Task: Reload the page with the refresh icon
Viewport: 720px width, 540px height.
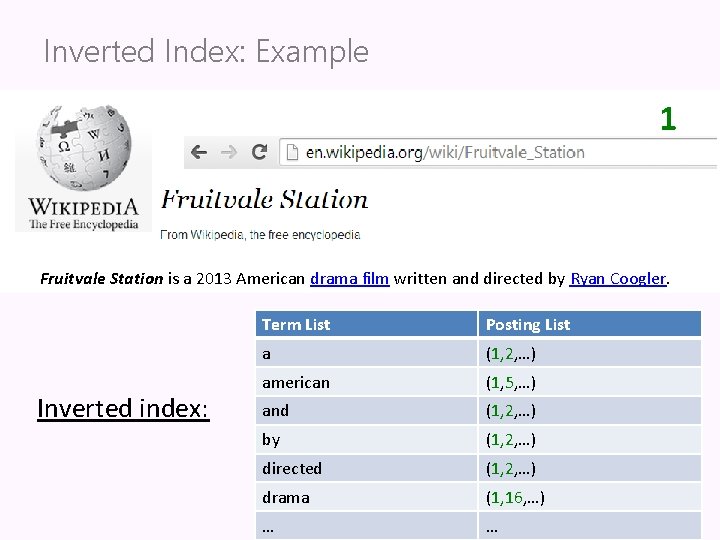Action: [259, 152]
